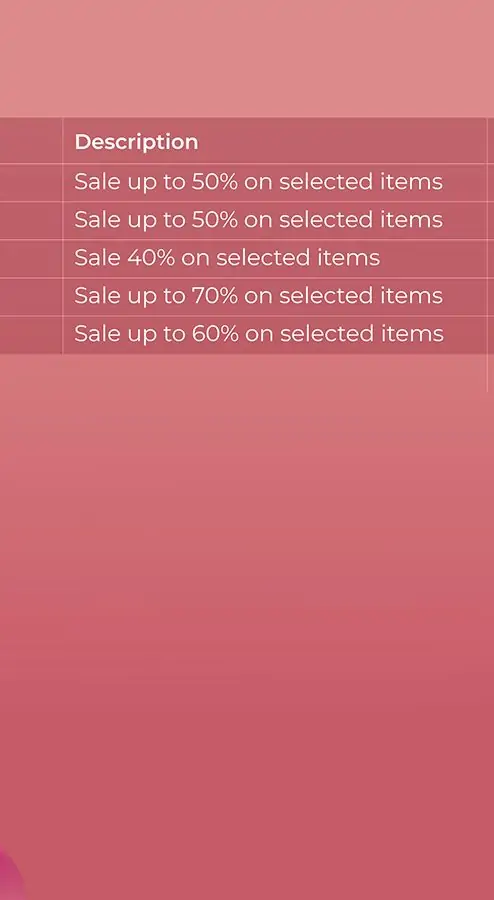The height and width of the screenshot is (900, 494).
Task: Select the "Sale 40% on selected items" cell
Action: tap(274, 258)
